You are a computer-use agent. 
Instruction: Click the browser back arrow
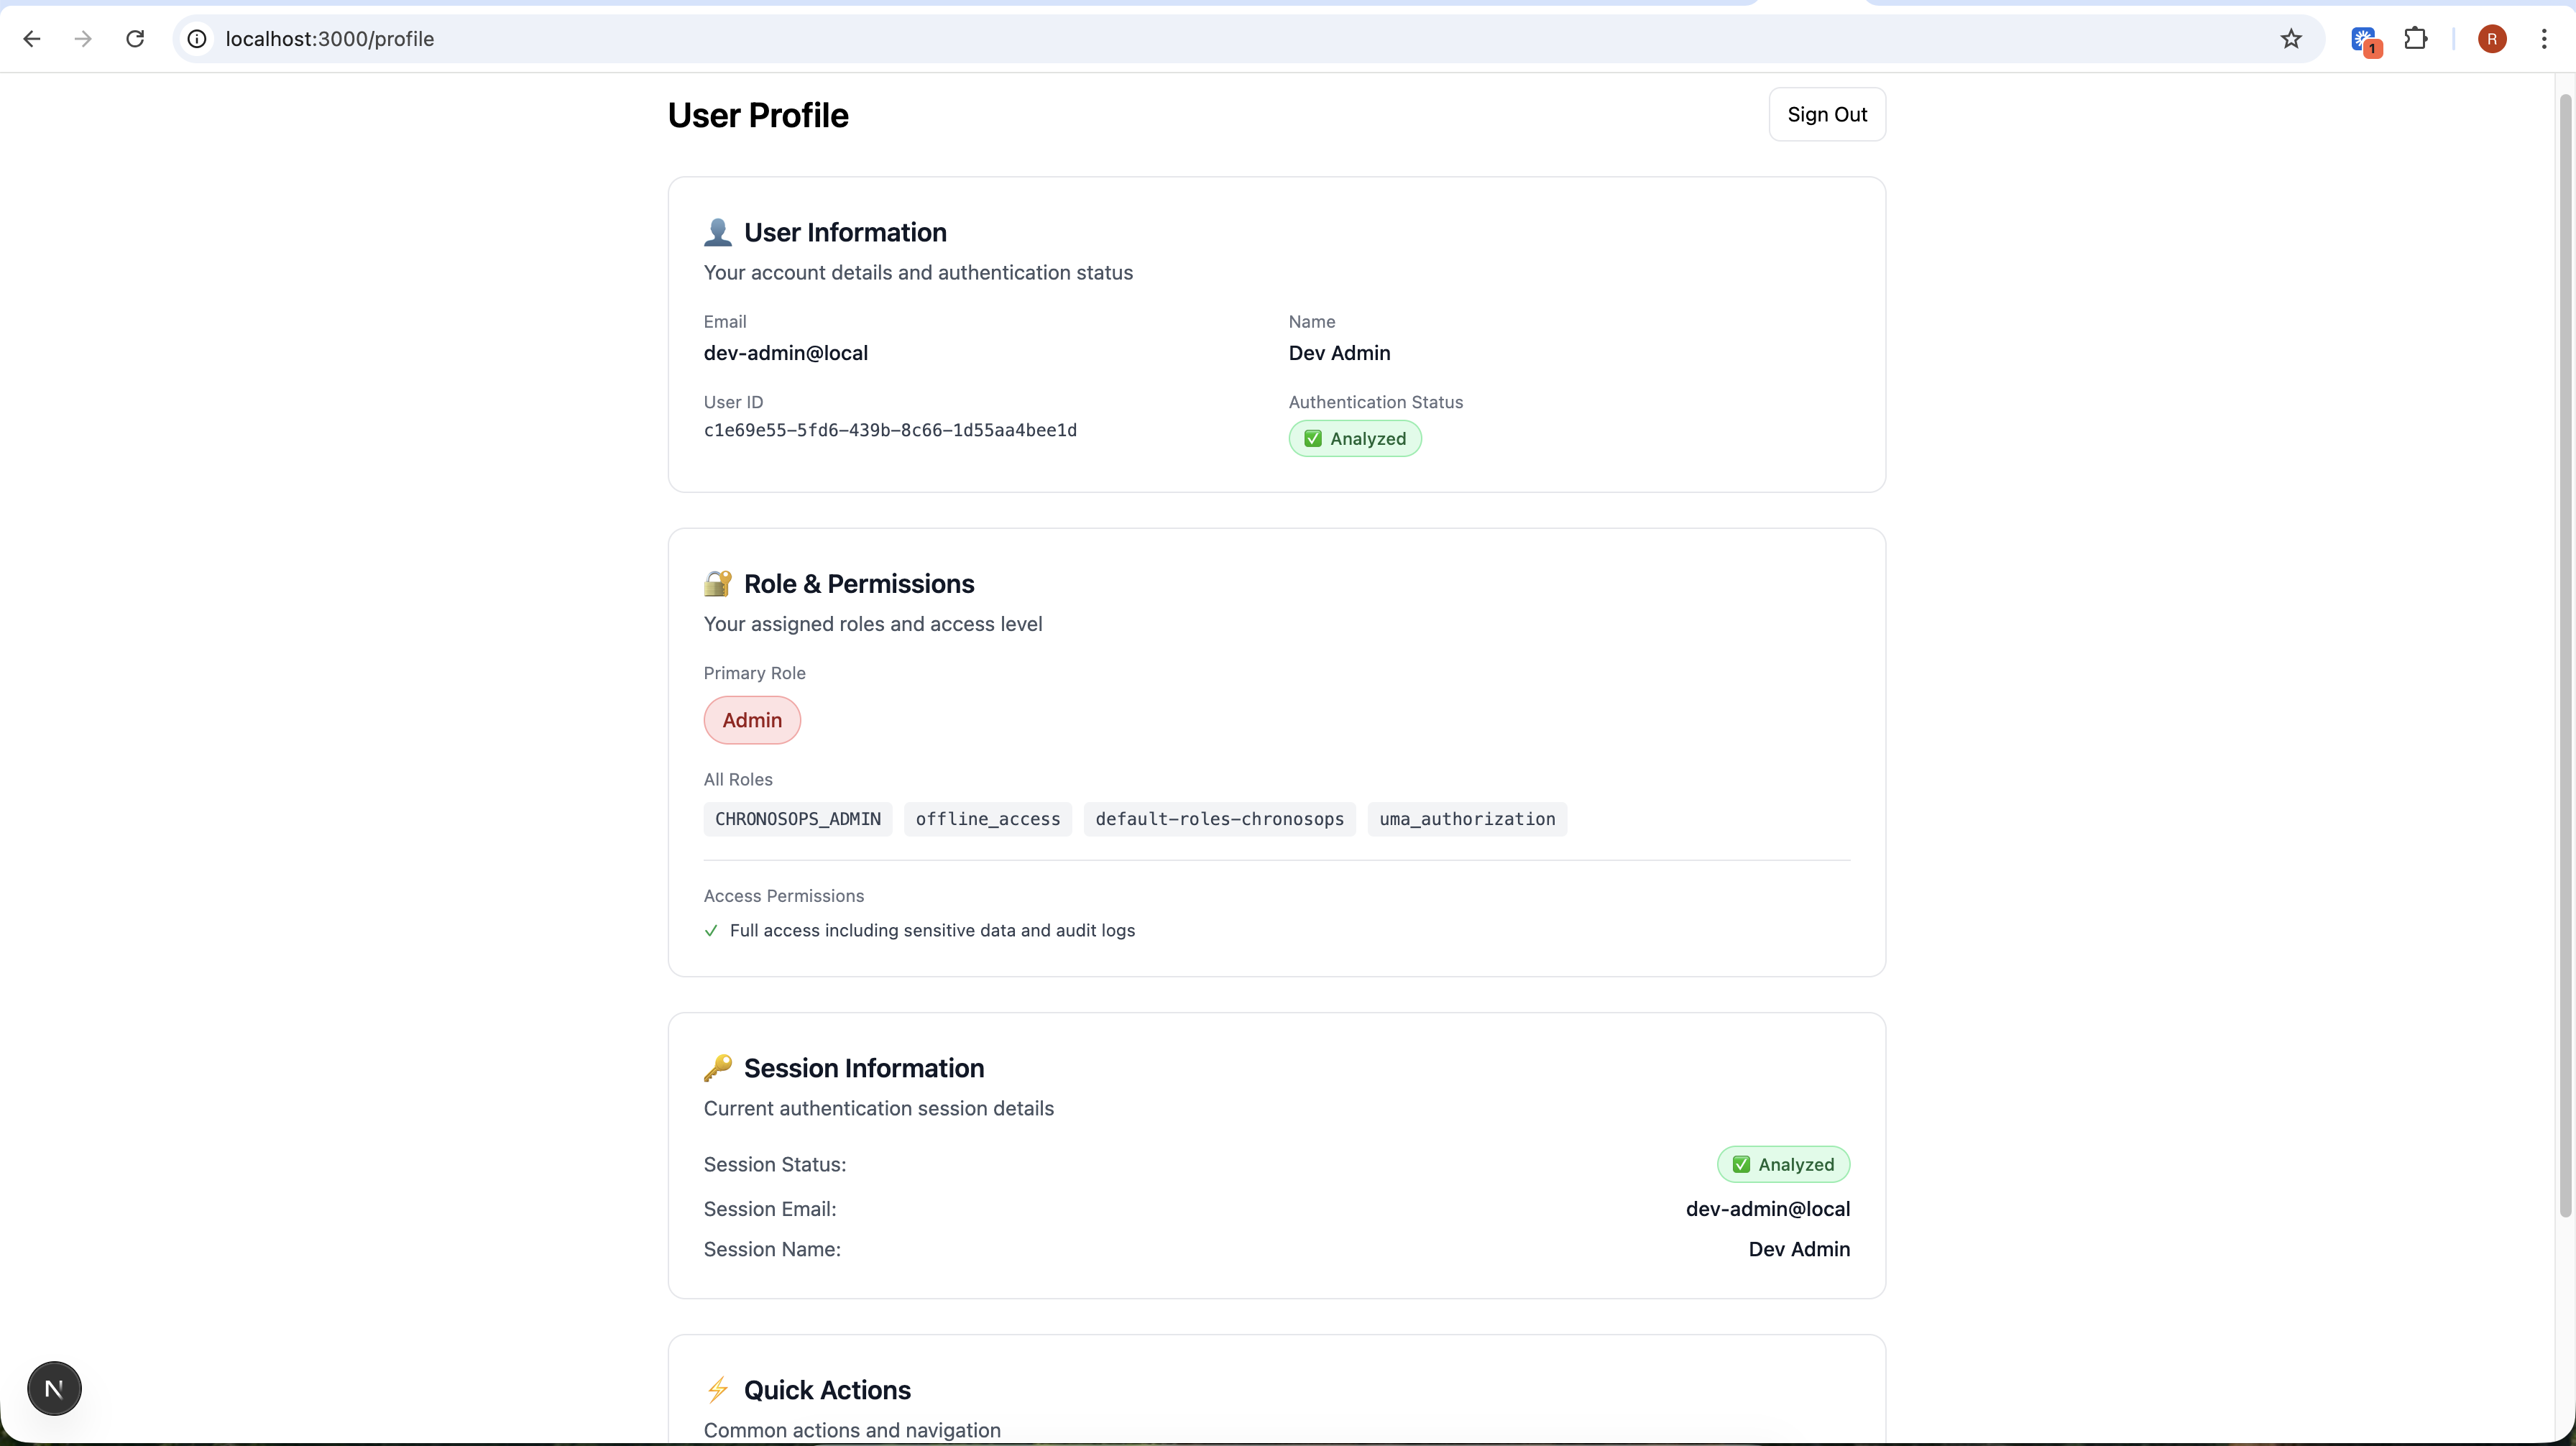tap(32, 39)
